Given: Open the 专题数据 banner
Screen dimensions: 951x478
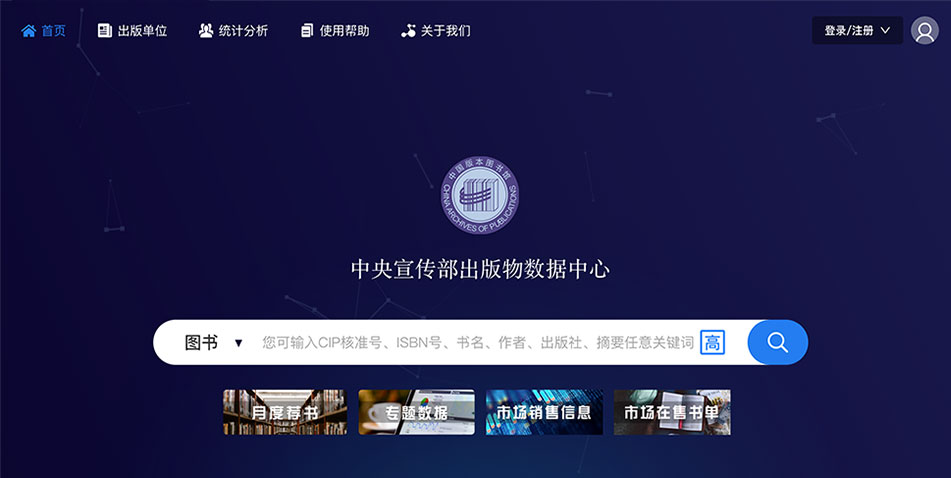Looking at the screenshot, I should [x=417, y=412].
